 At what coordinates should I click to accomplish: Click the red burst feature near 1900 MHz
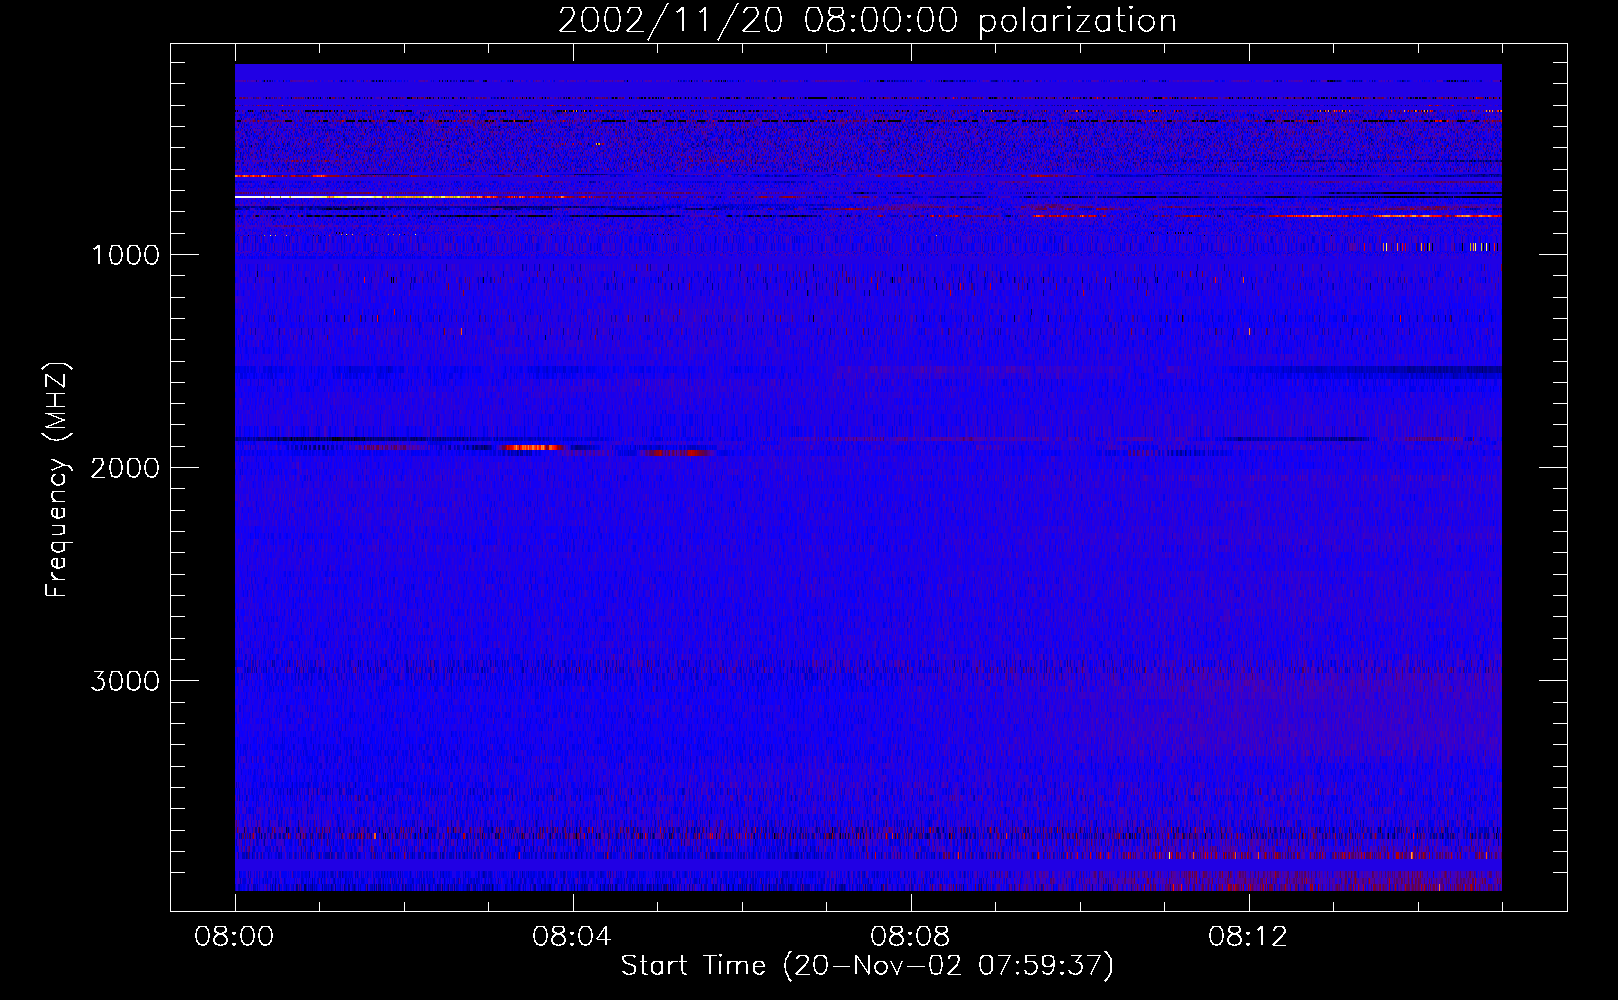pyautogui.click(x=532, y=447)
